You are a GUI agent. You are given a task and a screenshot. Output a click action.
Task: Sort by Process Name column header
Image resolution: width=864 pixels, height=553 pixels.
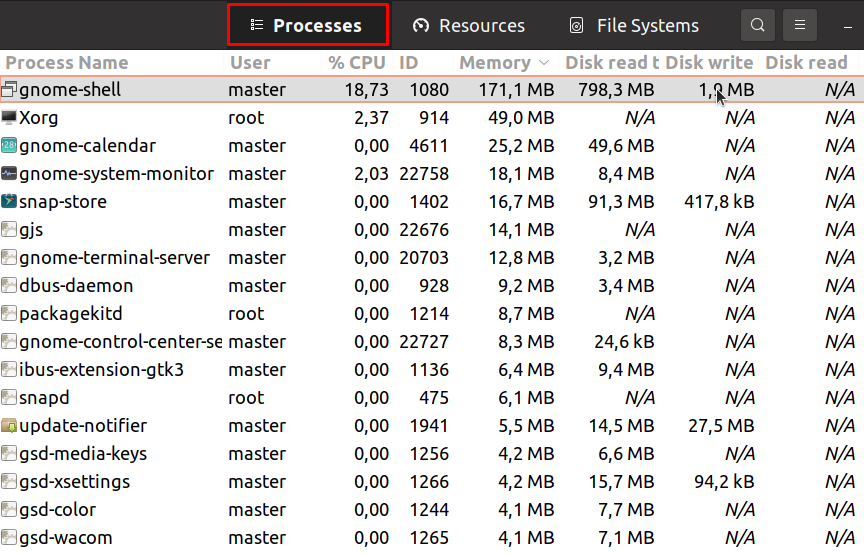68,62
